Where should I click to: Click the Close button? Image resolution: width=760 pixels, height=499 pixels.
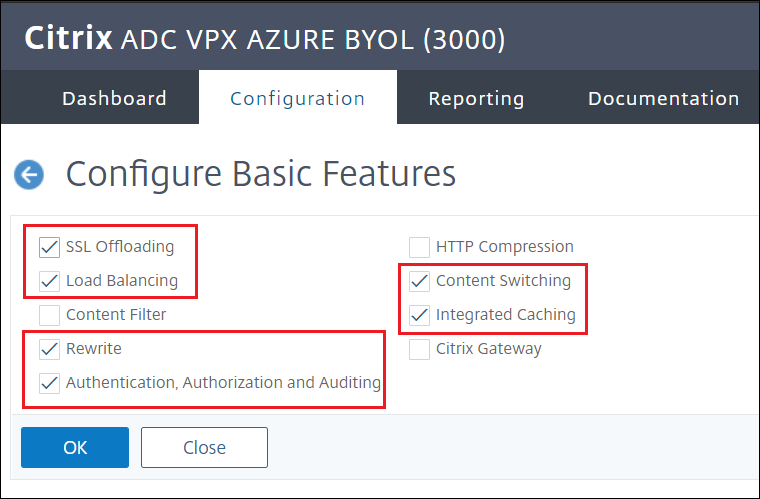click(204, 448)
